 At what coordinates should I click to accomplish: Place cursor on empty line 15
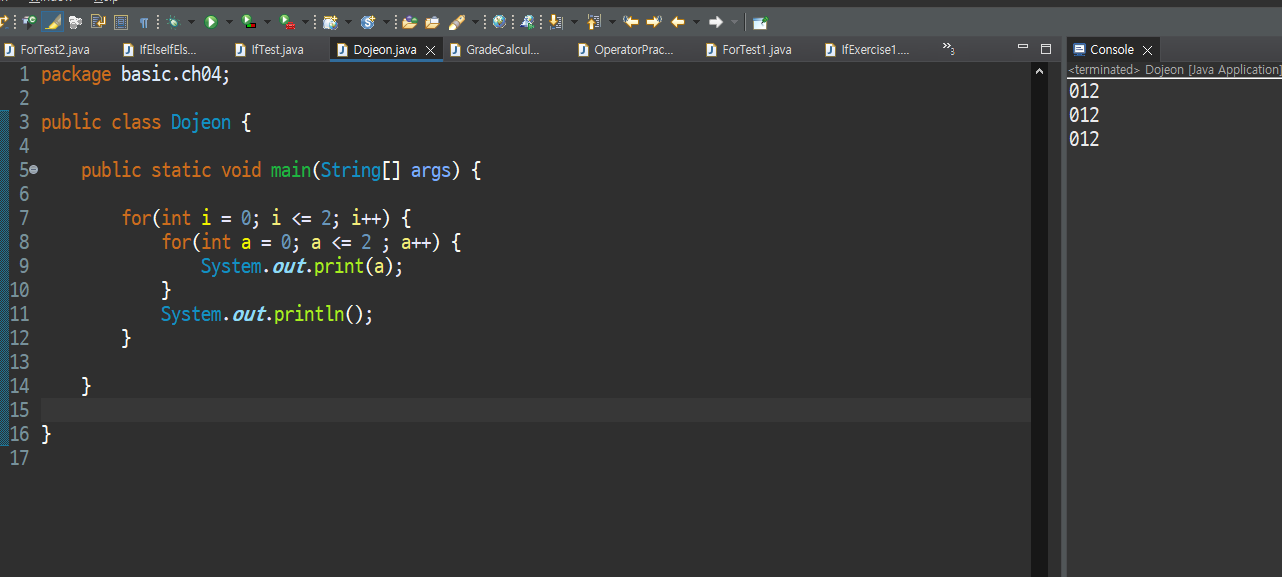[535, 410]
